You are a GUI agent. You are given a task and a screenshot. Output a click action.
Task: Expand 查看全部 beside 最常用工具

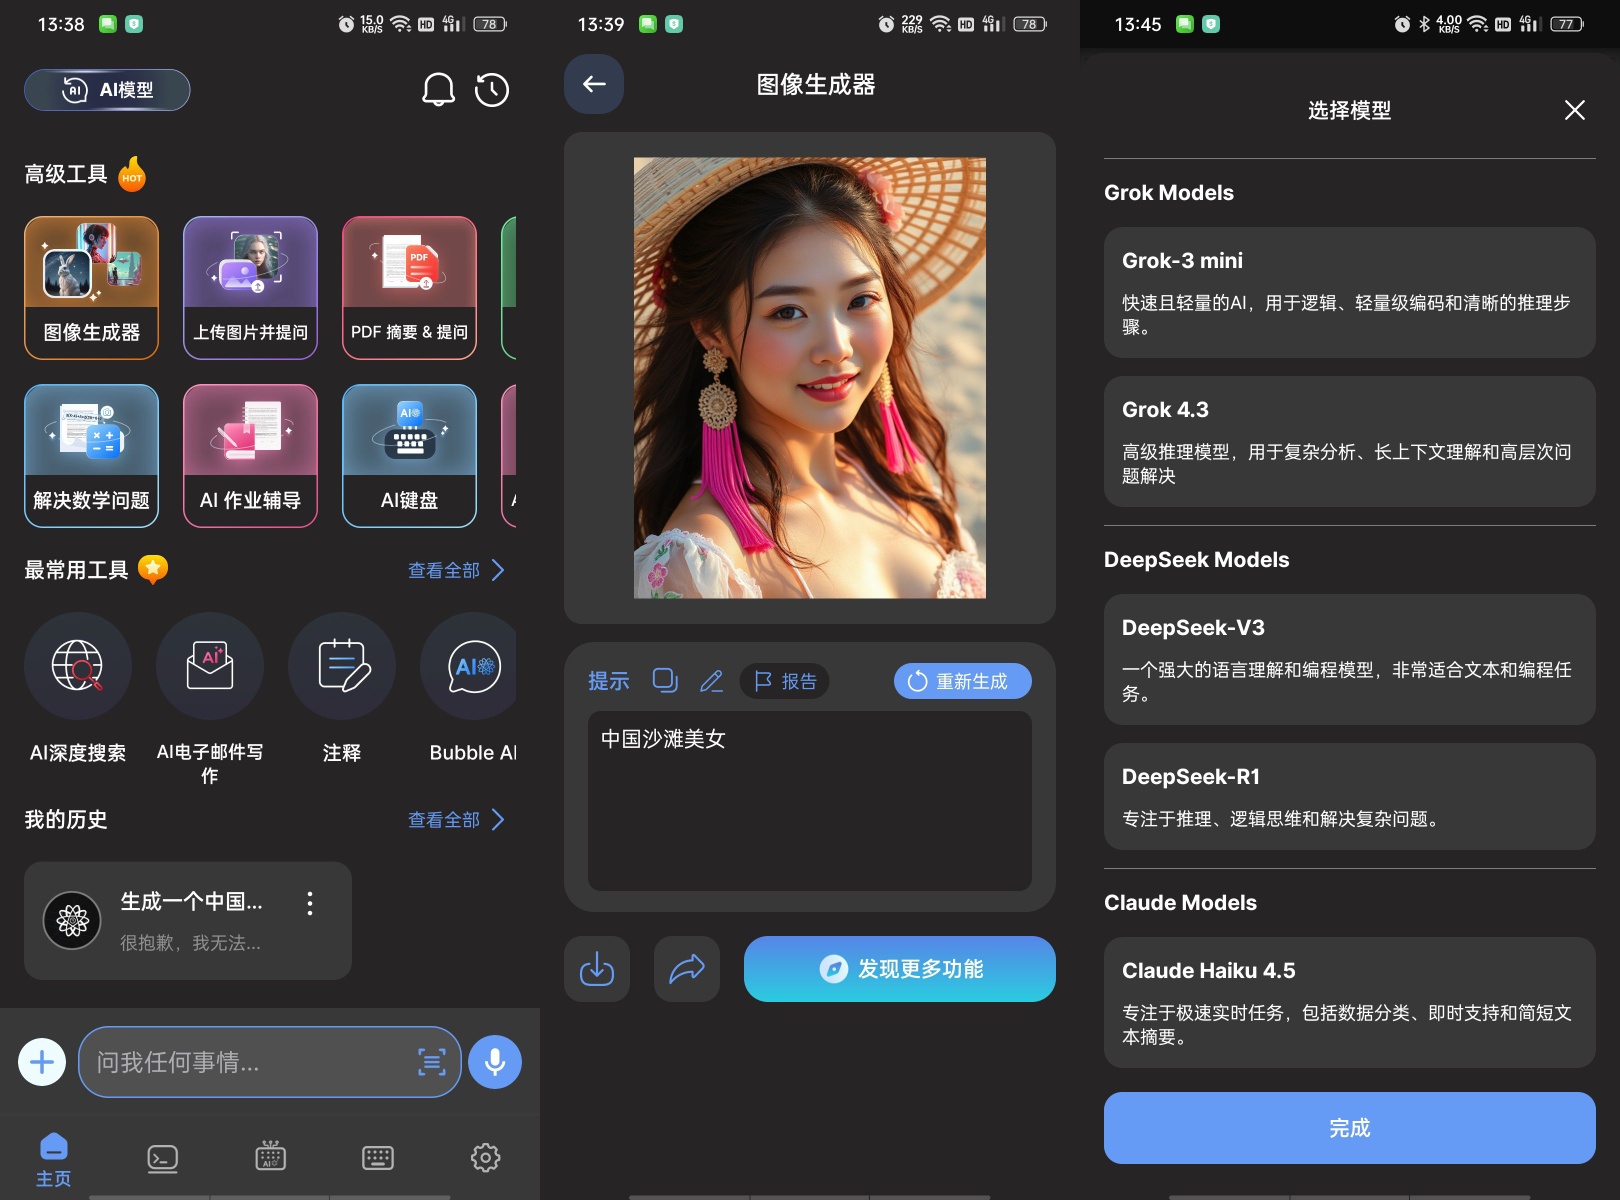456,570
